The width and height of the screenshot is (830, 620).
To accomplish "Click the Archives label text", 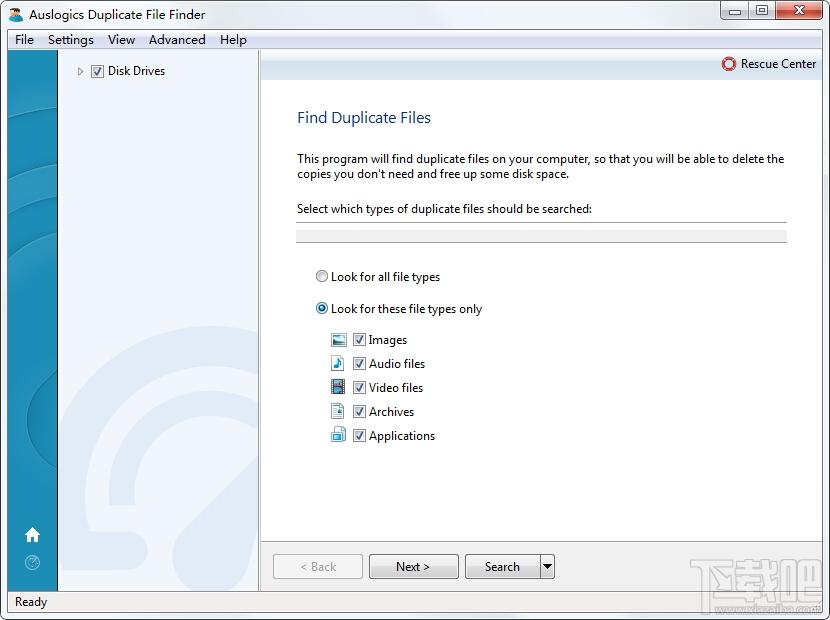I will pos(391,412).
